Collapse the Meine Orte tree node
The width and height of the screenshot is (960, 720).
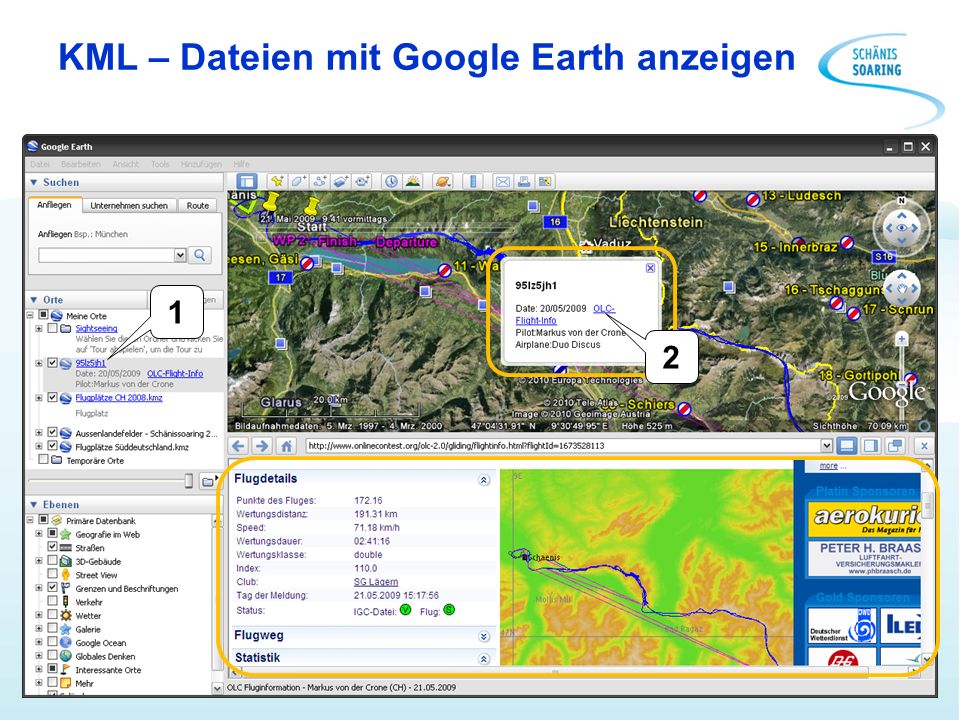click(x=30, y=315)
